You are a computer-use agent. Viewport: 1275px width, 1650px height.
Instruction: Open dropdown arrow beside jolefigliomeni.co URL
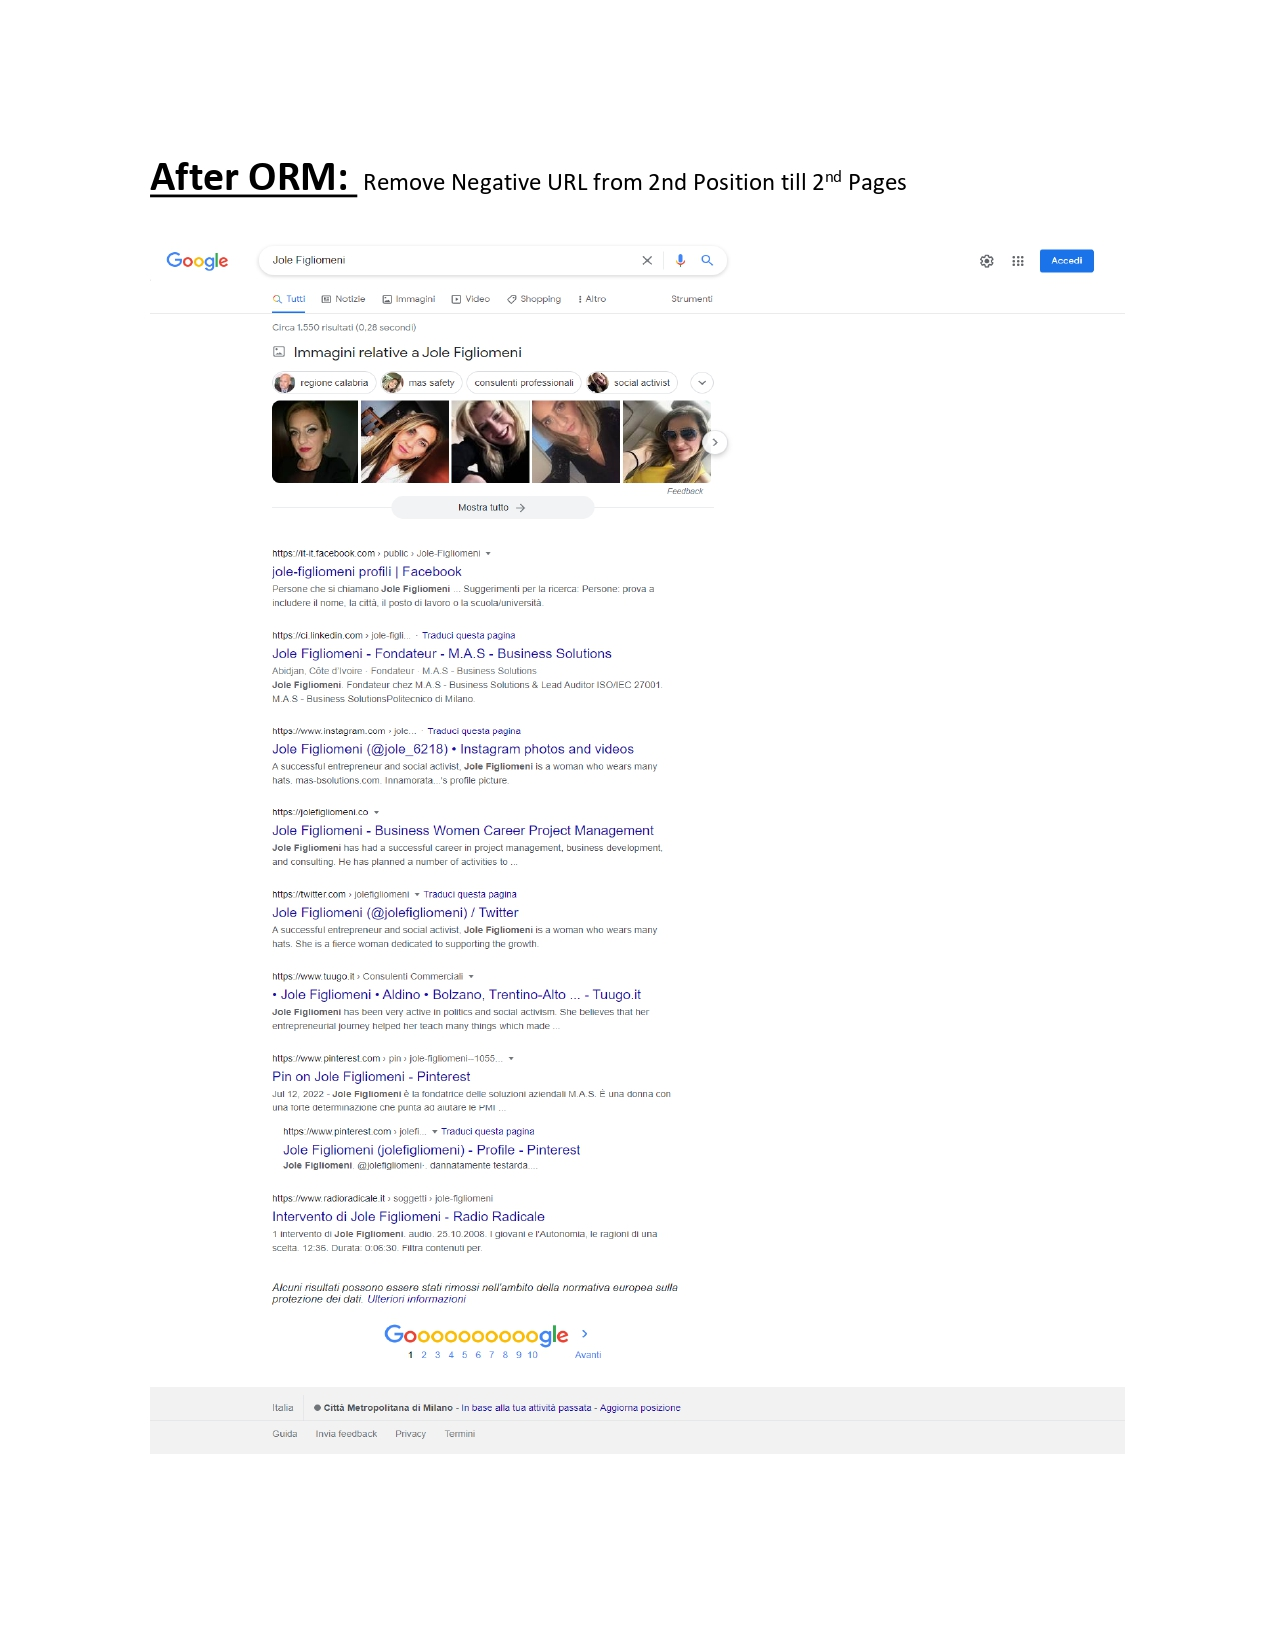click(x=376, y=813)
